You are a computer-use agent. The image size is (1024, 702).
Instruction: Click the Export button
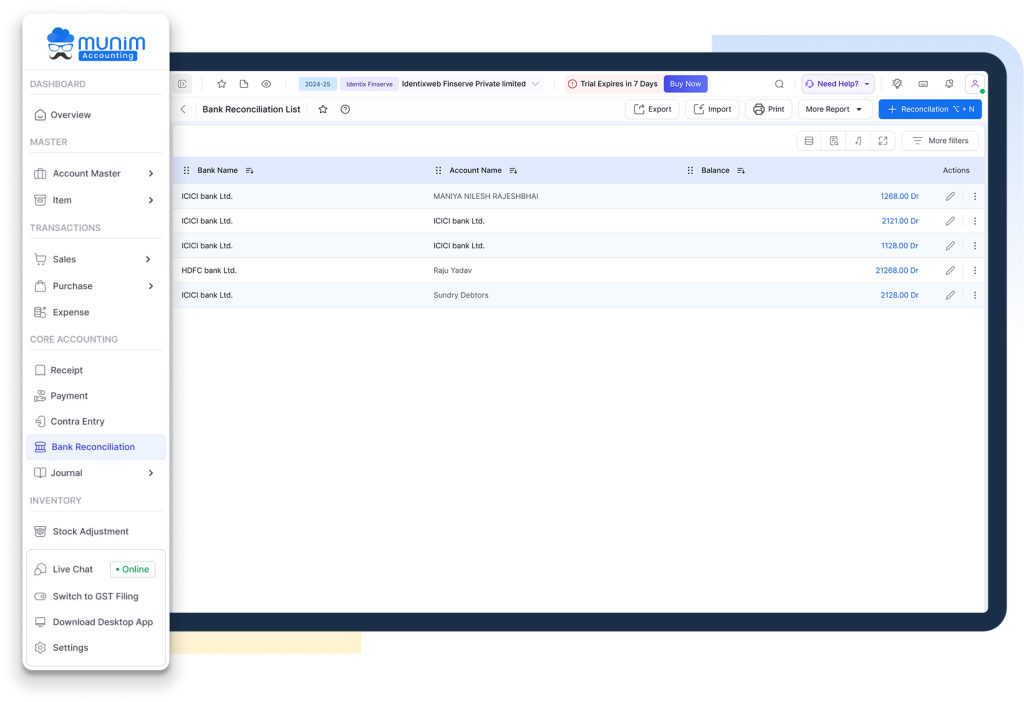[x=652, y=109]
